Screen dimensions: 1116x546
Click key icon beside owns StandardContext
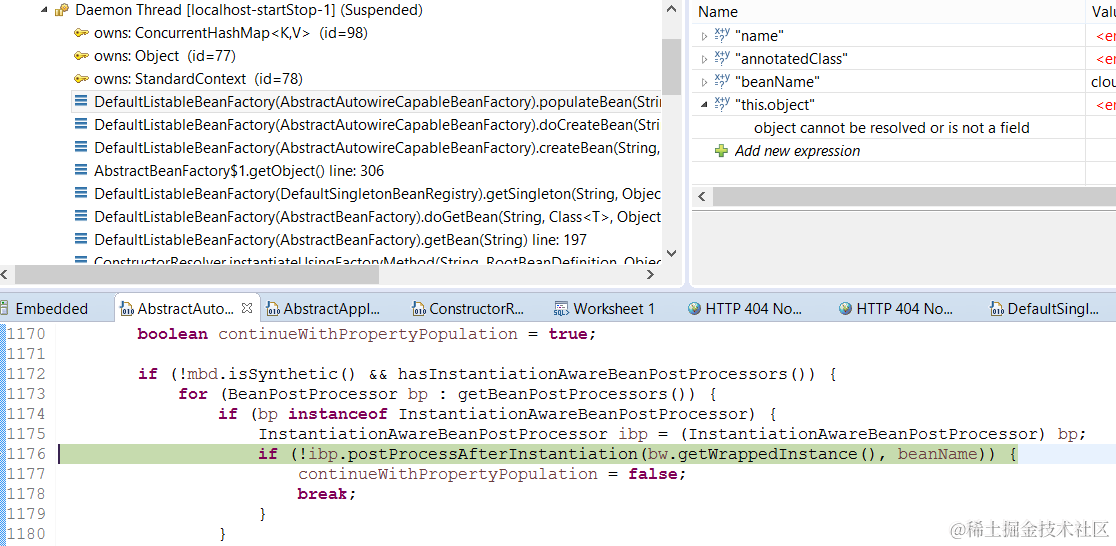81,79
